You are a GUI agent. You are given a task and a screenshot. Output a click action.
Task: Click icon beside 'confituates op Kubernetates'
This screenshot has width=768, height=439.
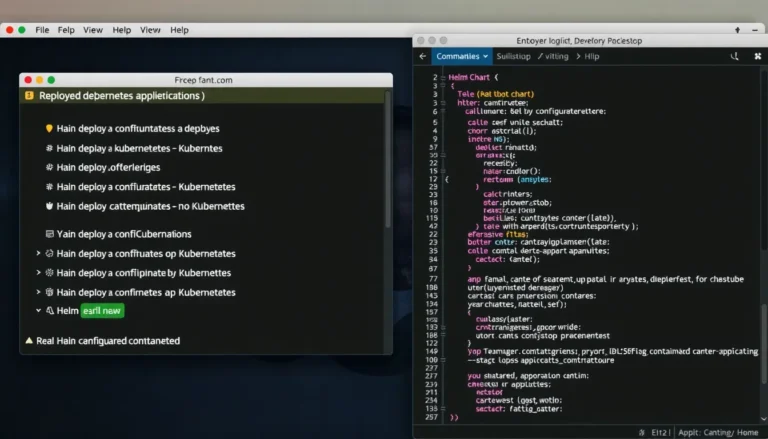tap(49, 253)
